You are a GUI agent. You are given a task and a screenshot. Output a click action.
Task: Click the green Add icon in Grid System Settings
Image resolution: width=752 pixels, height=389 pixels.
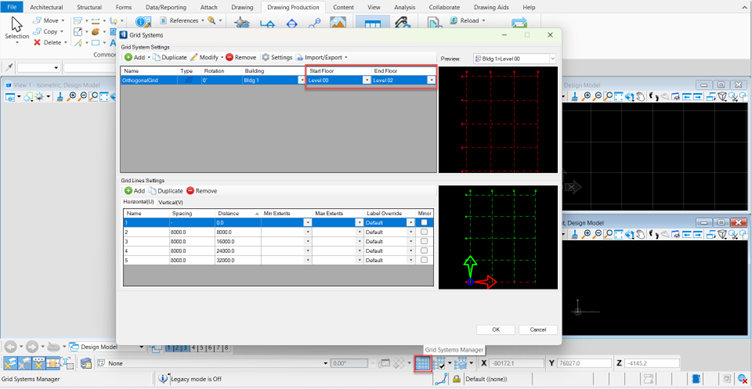click(x=128, y=57)
